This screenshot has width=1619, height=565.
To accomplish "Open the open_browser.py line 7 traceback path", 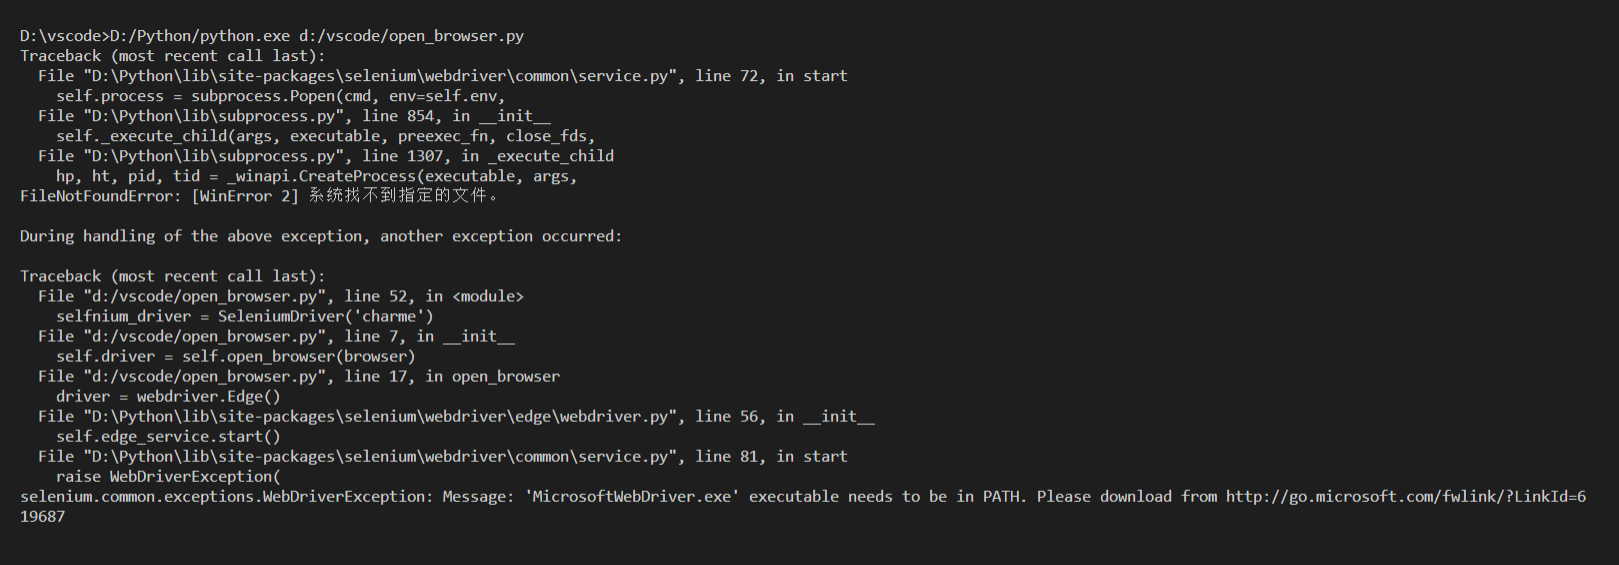I will [x=205, y=336].
